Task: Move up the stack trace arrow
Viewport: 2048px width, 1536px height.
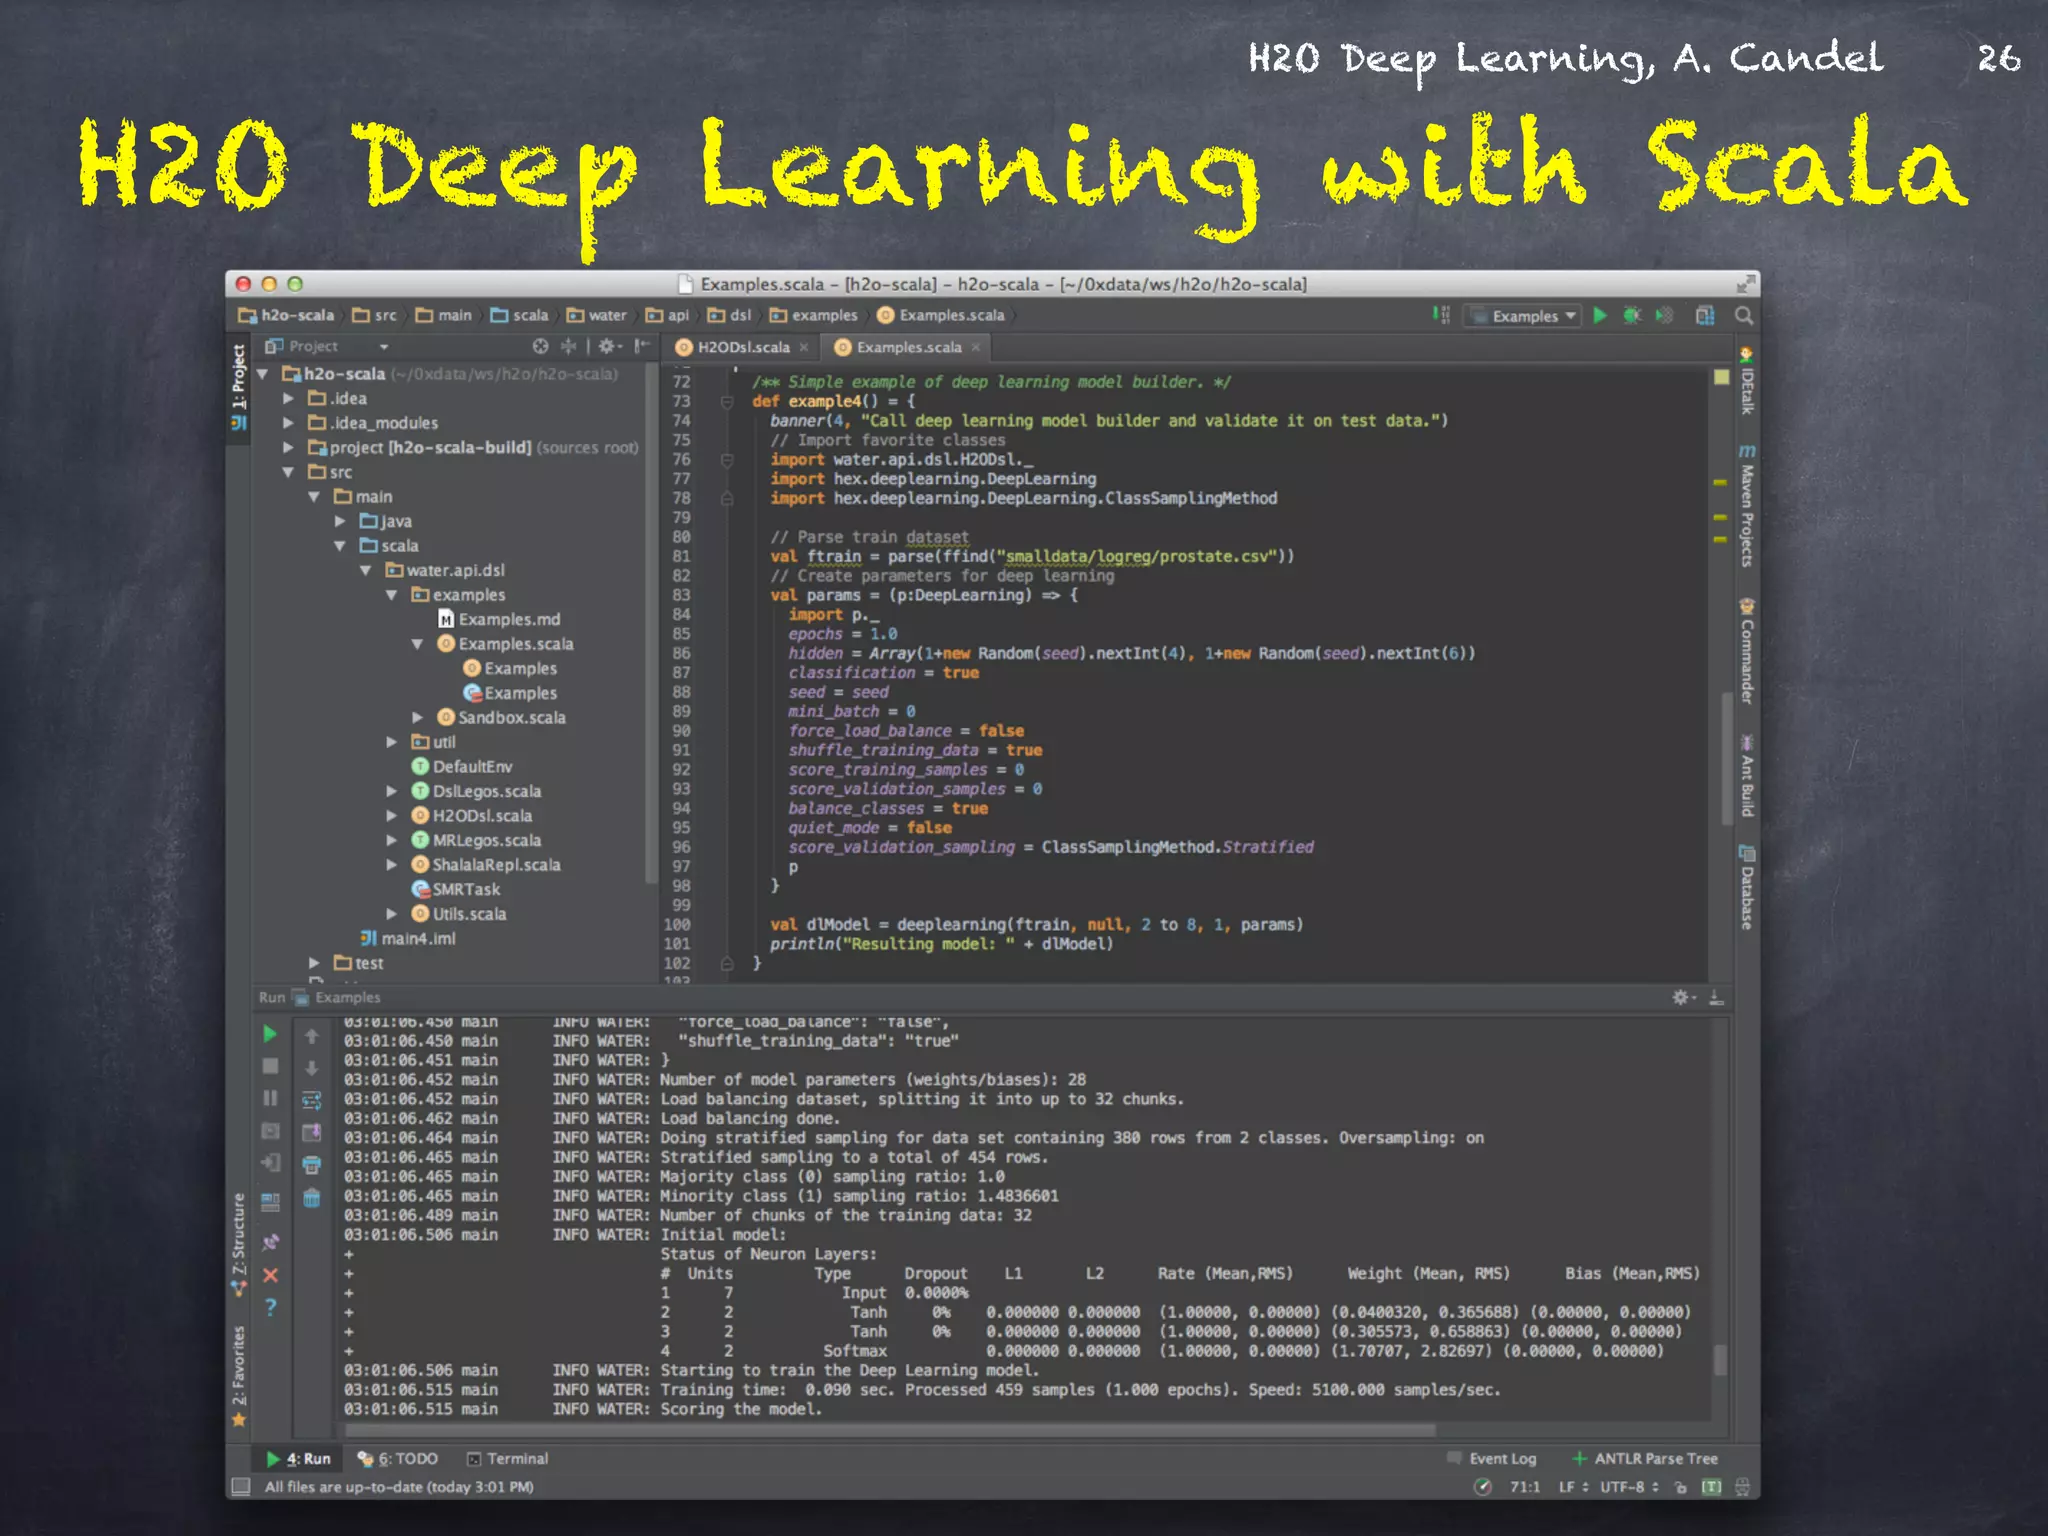Action: click(312, 1036)
